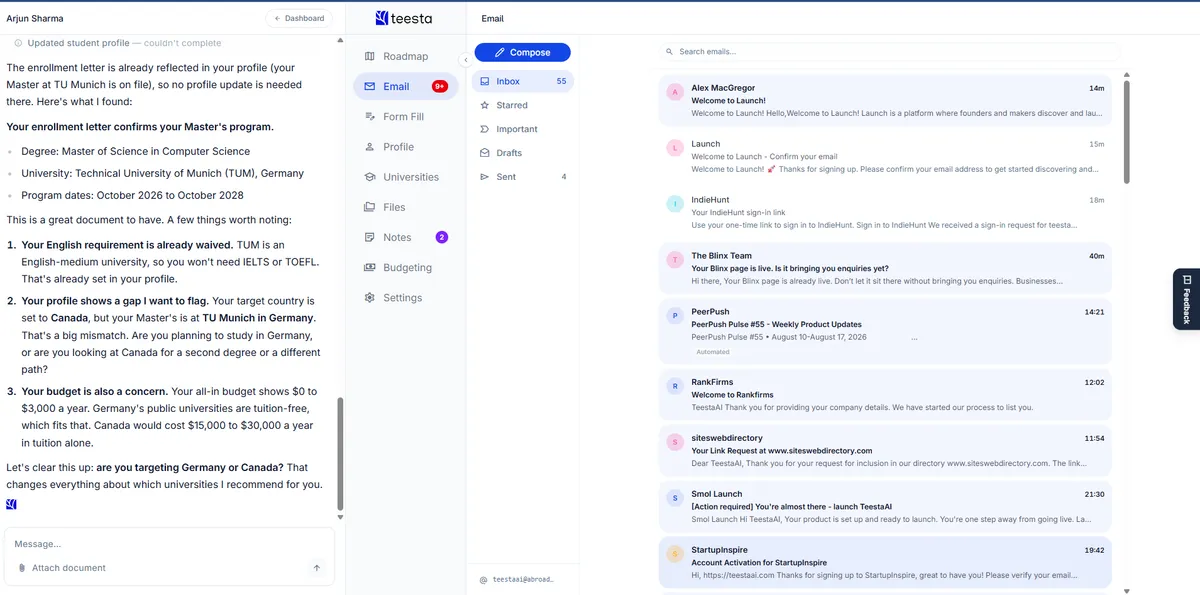The image size is (1200, 595).
Task: Click the send arrow in message box
Action: [x=317, y=568]
